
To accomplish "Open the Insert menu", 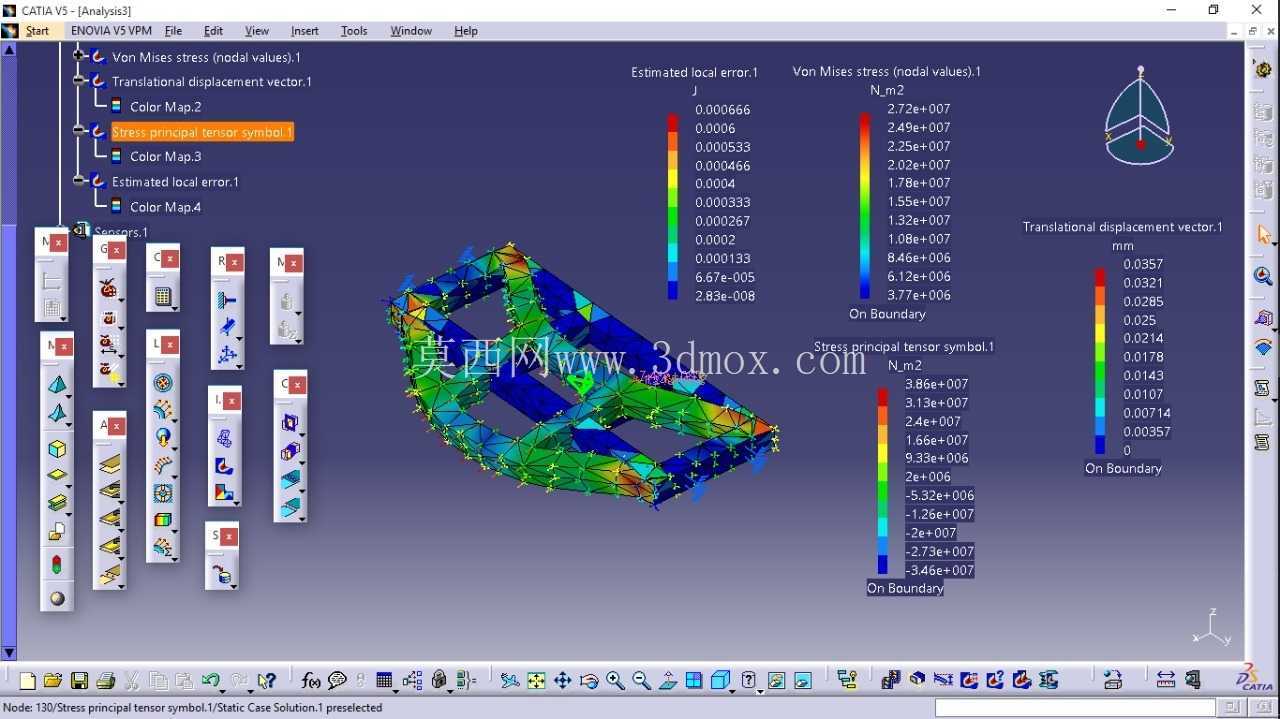I will (305, 31).
